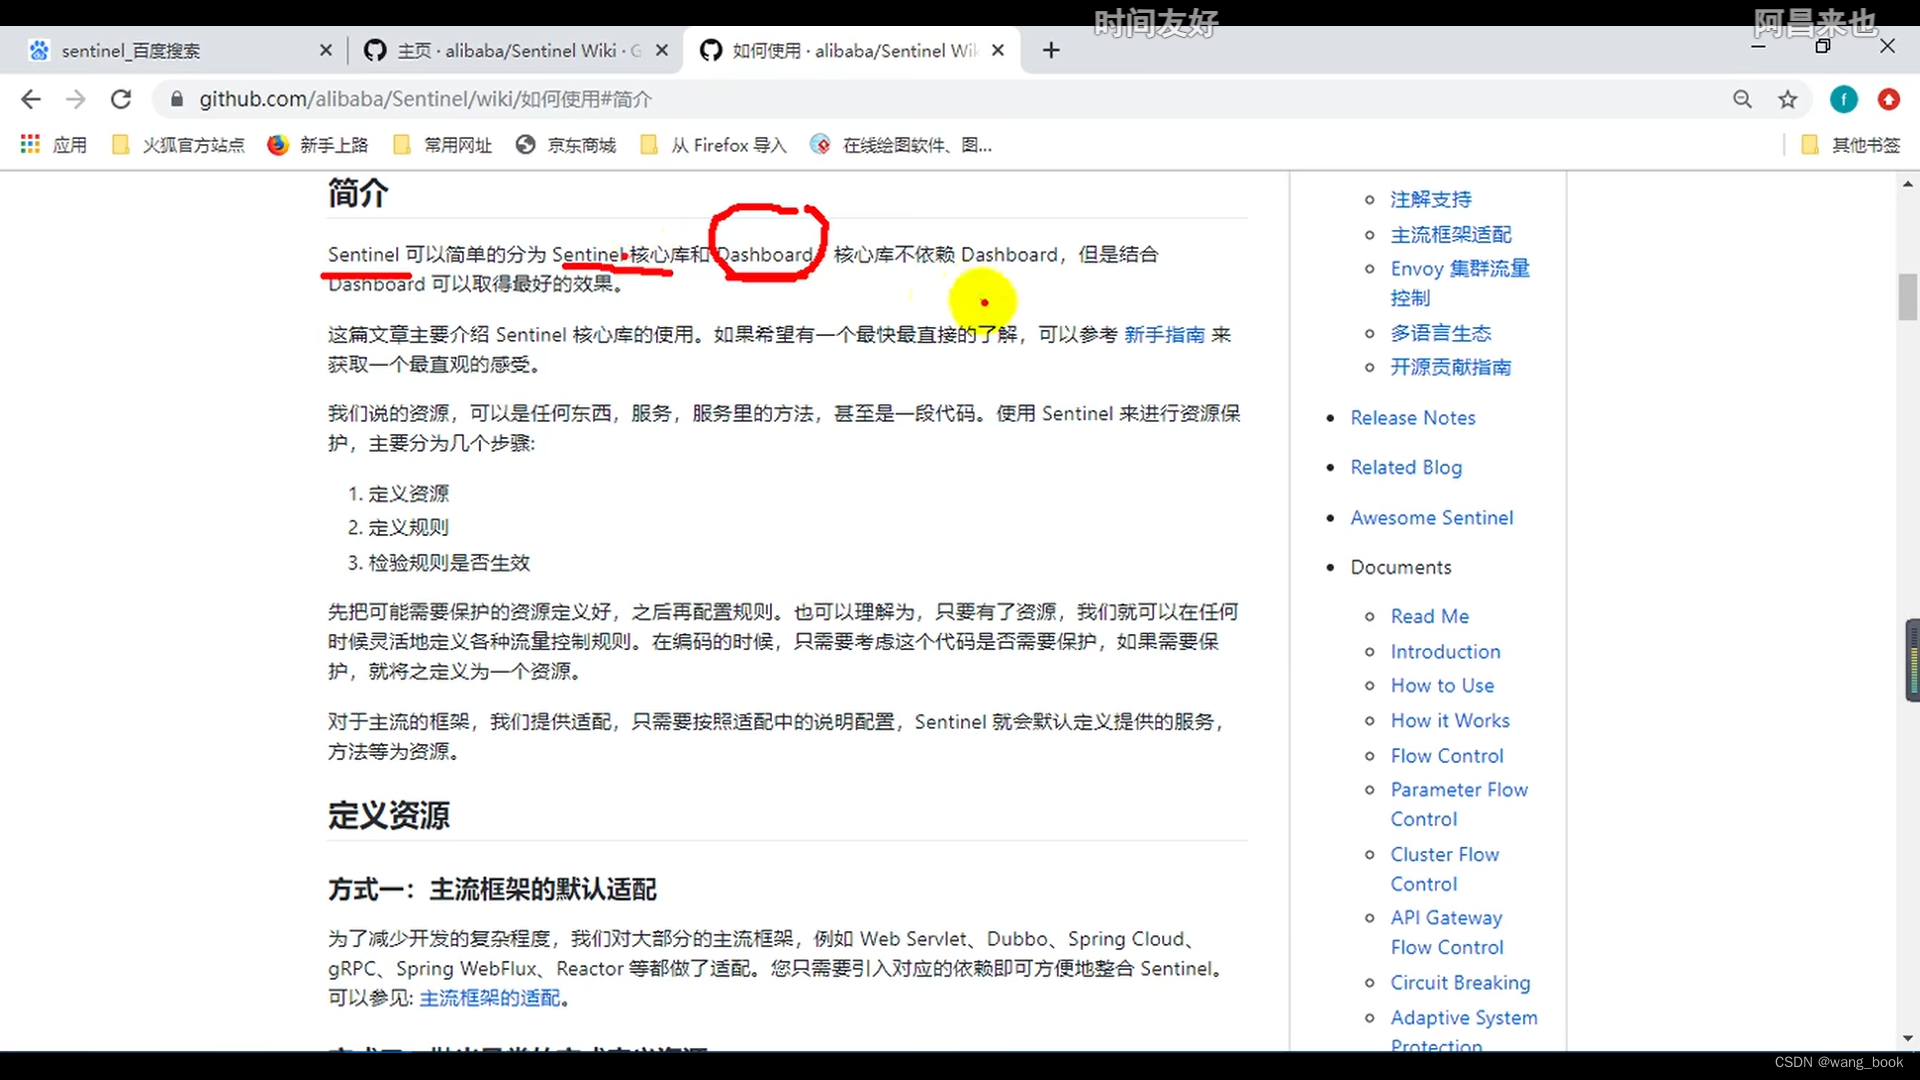Open the 新手上路 Firefox bookmark
The width and height of the screenshot is (1920, 1080).
318,145
